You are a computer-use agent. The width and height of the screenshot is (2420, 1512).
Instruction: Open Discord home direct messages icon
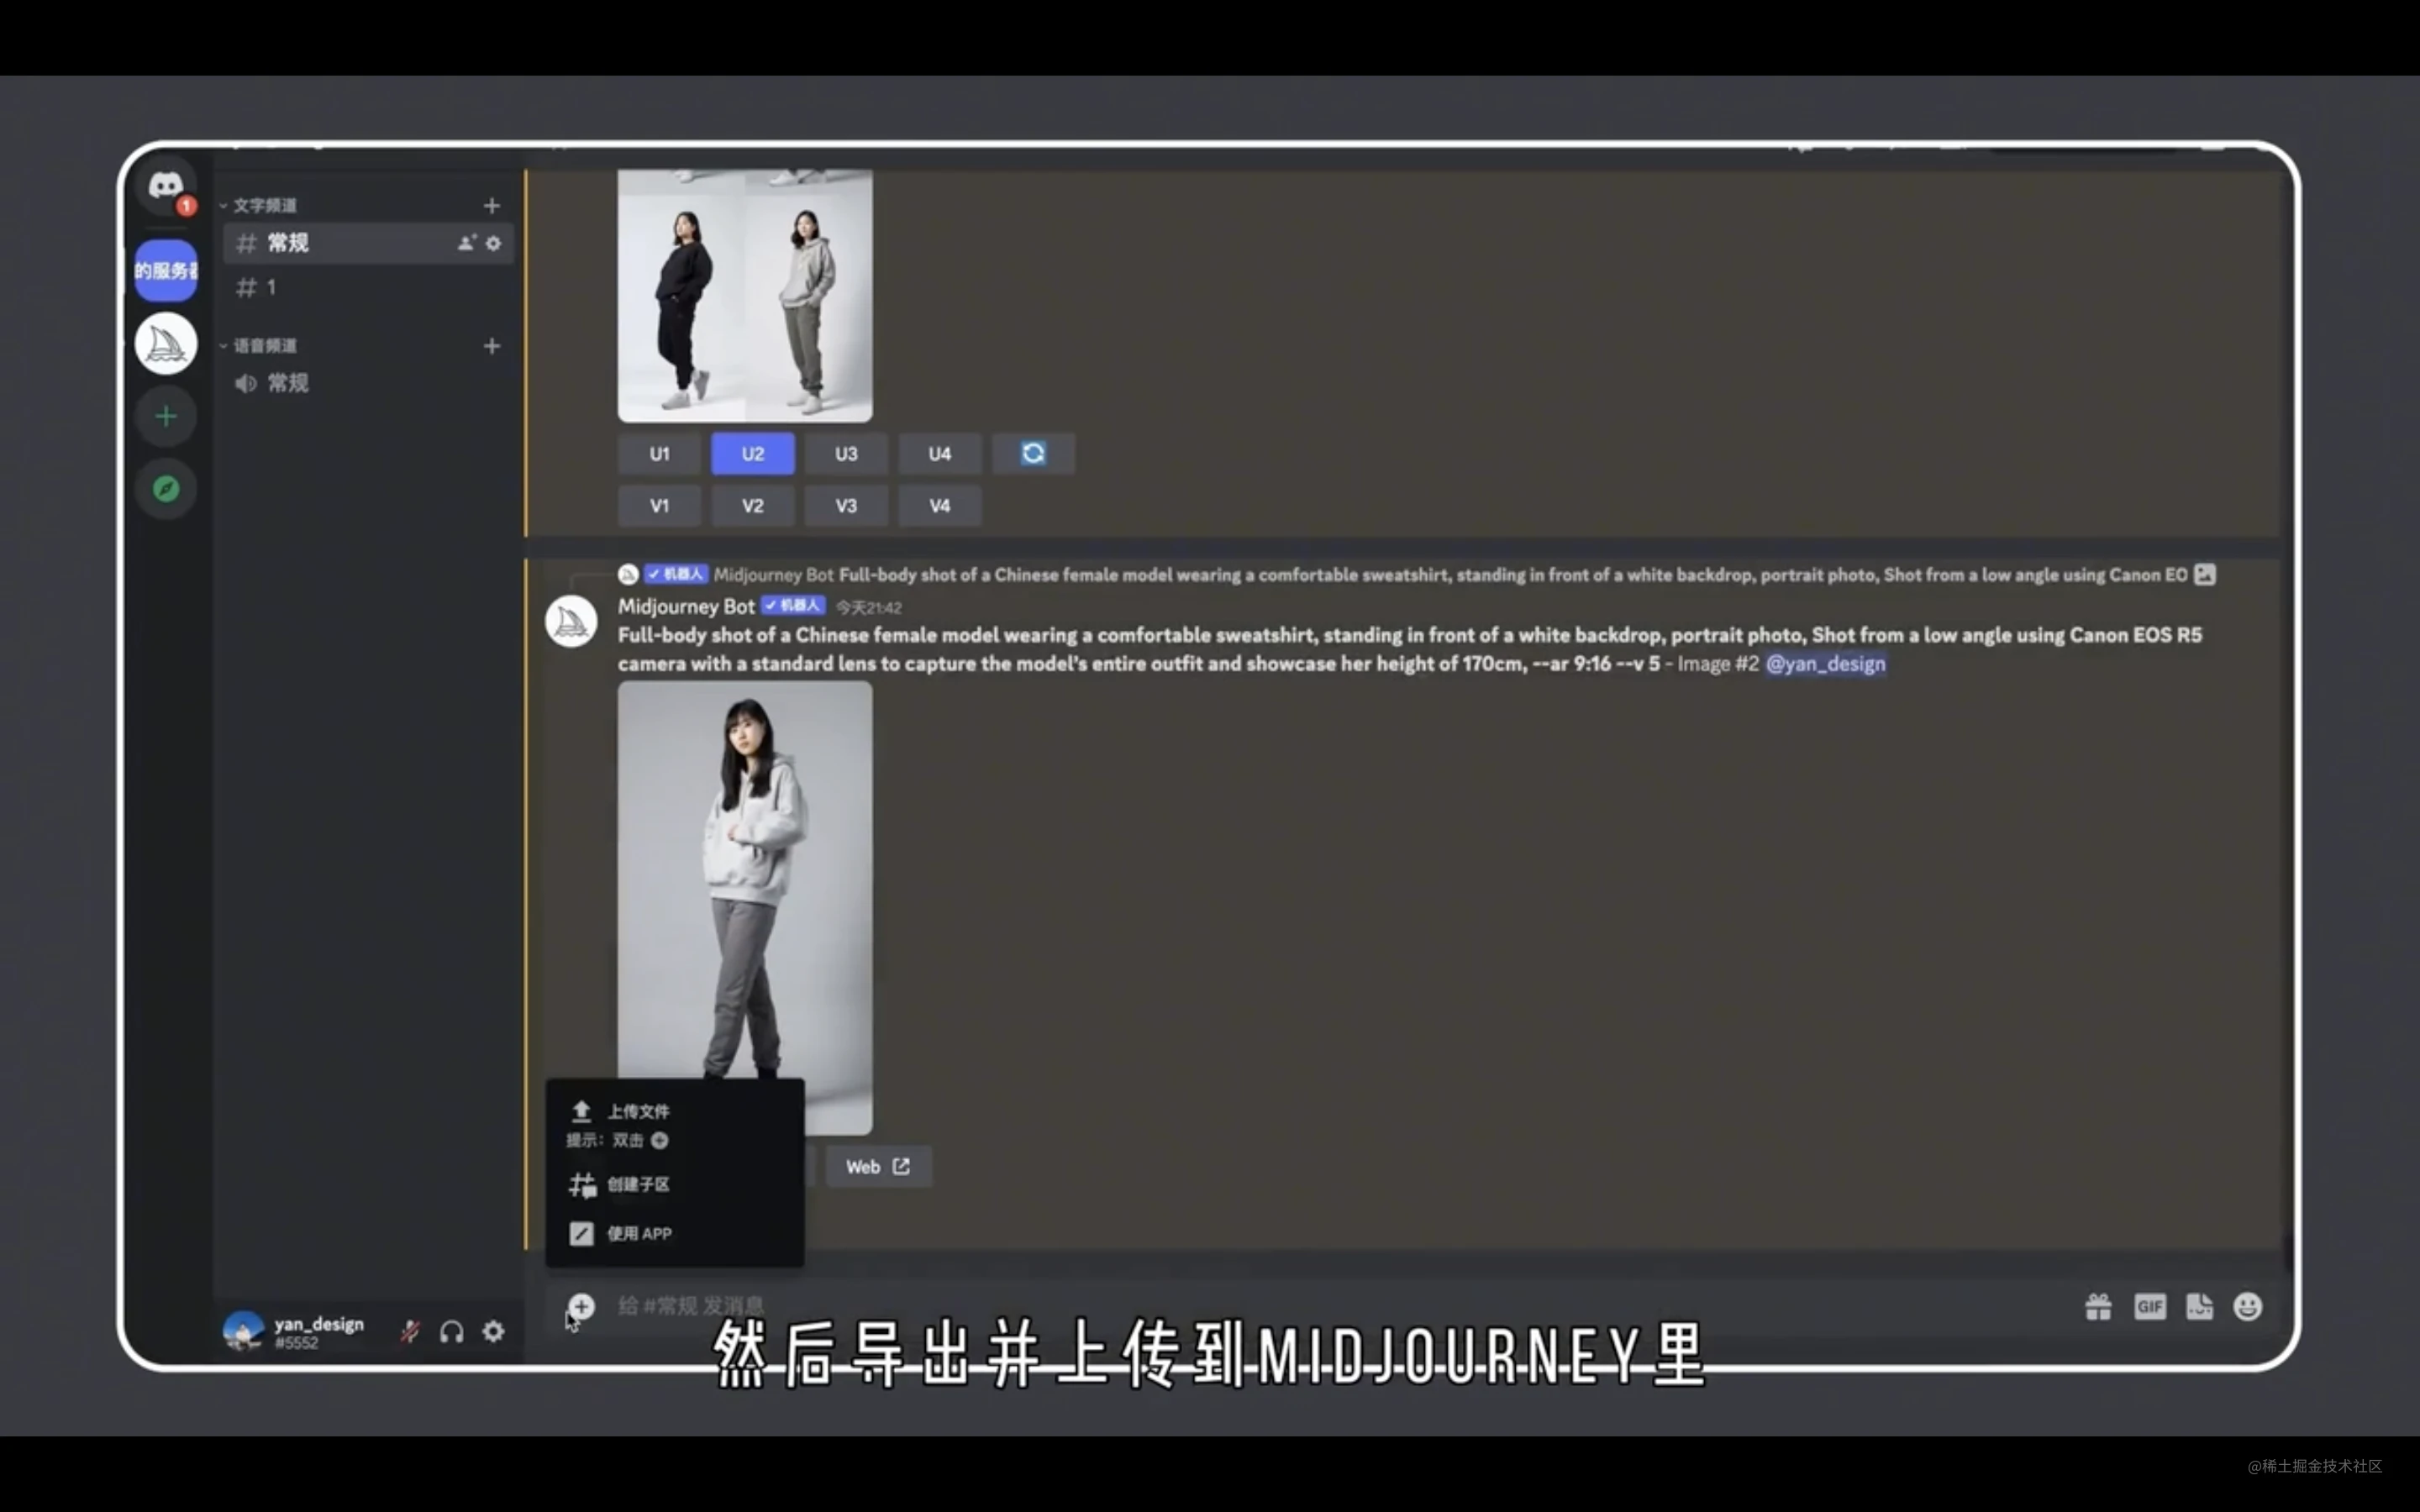pos(166,187)
